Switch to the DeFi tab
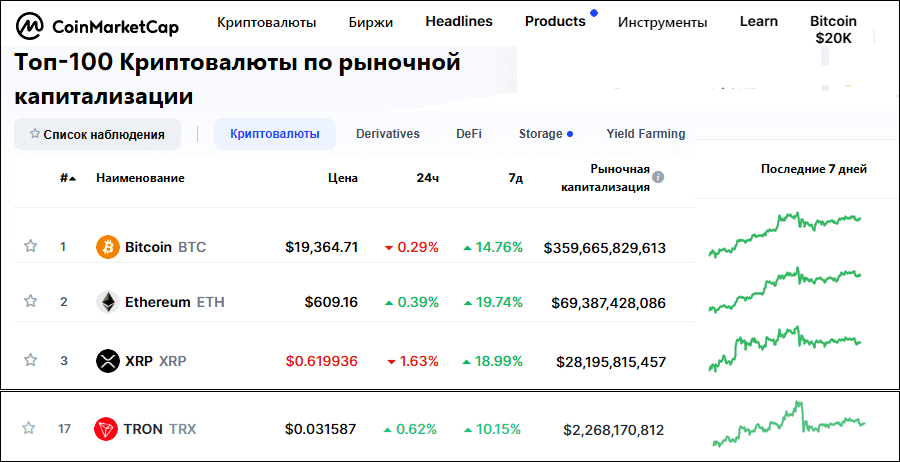This screenshot has width=900, height=462. point(469,134)
